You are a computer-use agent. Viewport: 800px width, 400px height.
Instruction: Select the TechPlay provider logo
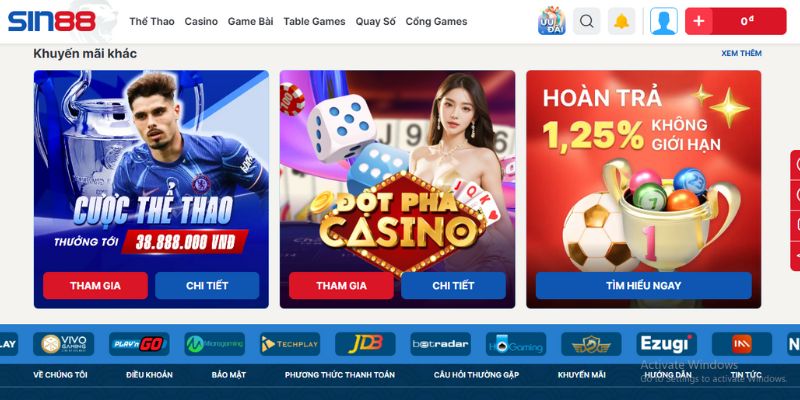click(290, 344)
